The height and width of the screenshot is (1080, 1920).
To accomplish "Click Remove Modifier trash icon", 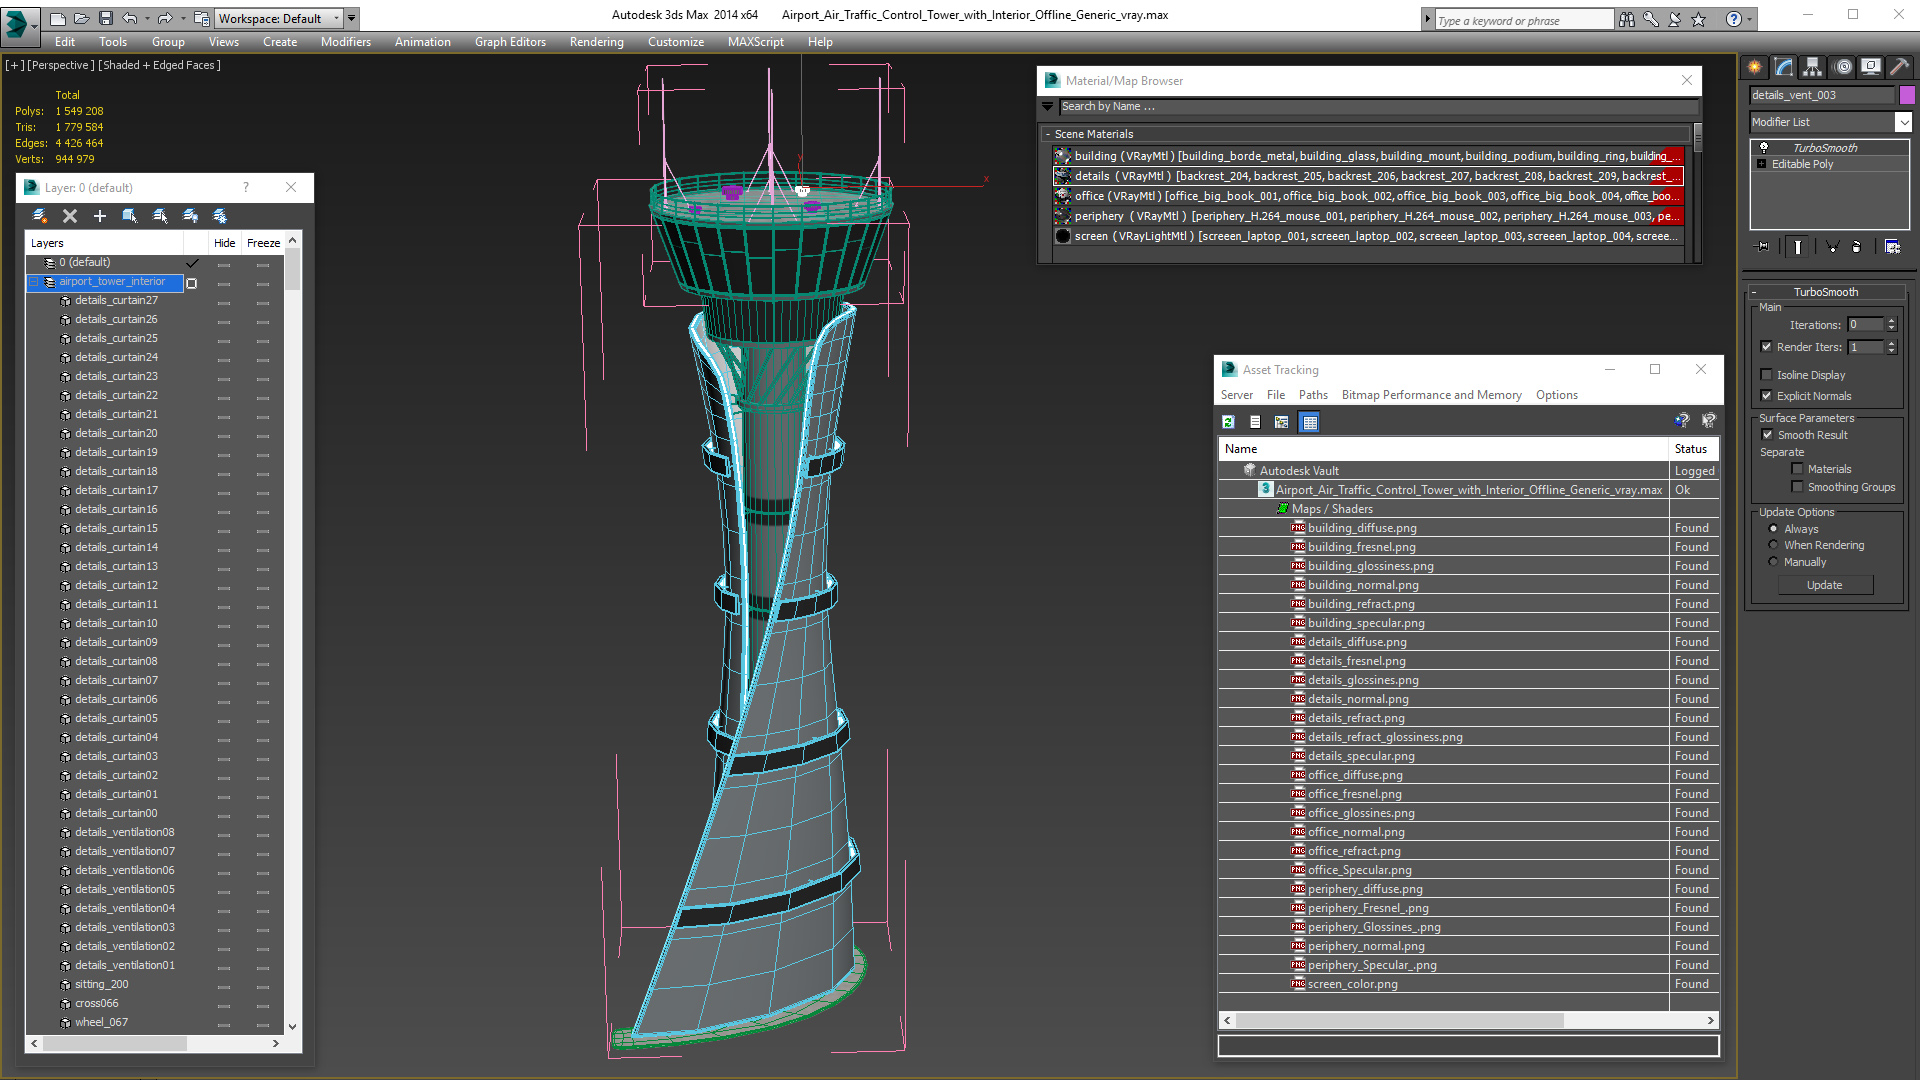I will [1857, 246].
